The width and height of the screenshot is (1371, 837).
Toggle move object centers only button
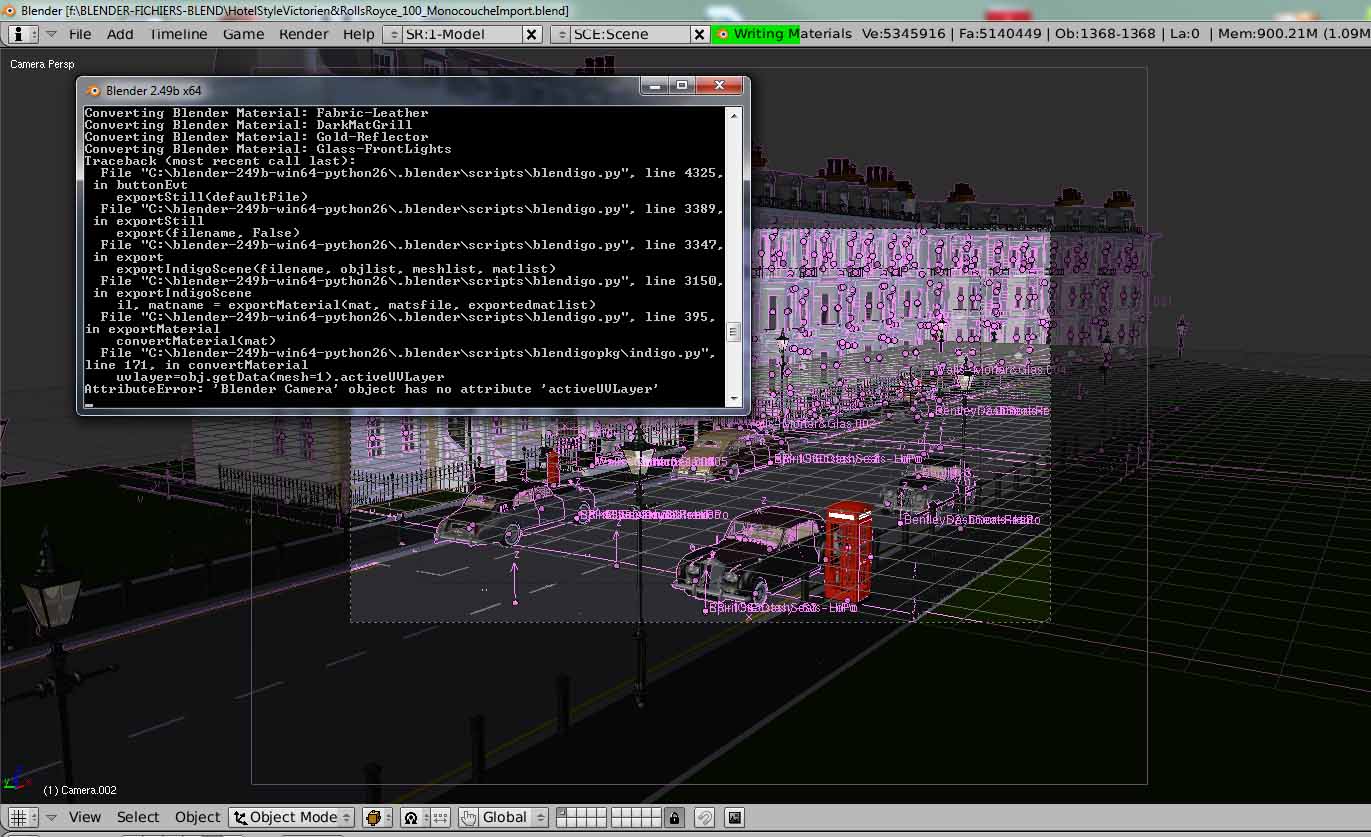pos(441,817)
